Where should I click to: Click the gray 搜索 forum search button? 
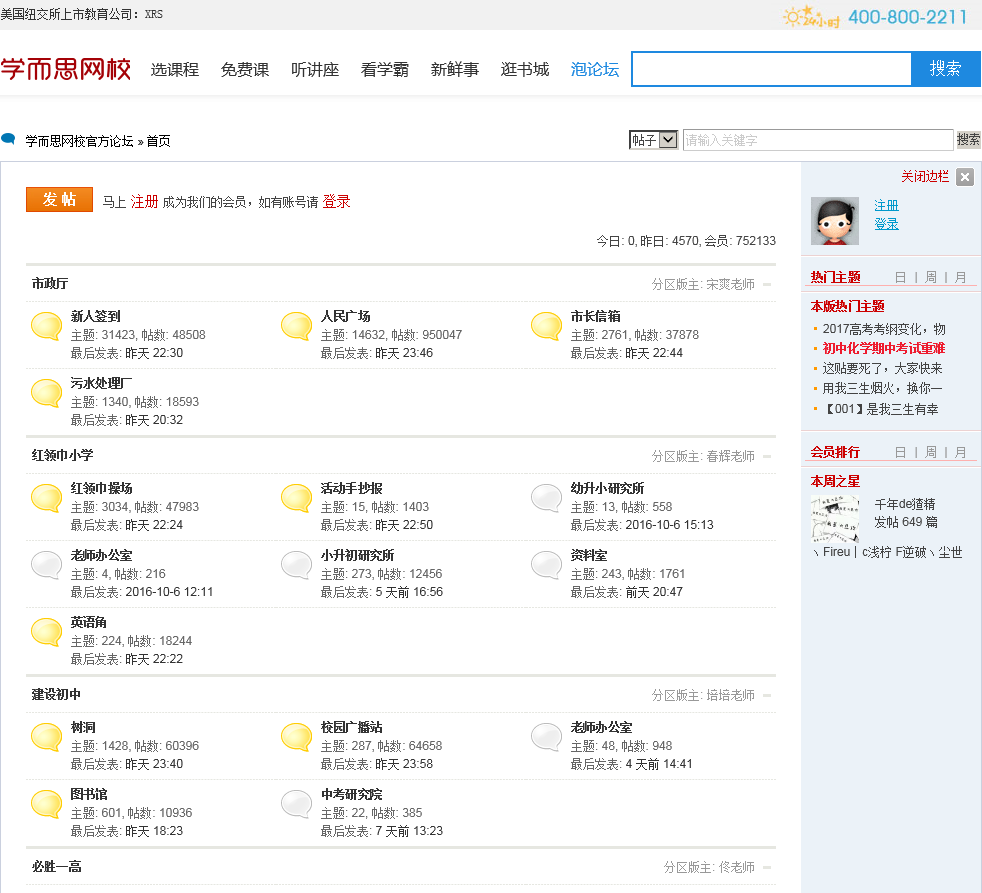click(968, 140)
